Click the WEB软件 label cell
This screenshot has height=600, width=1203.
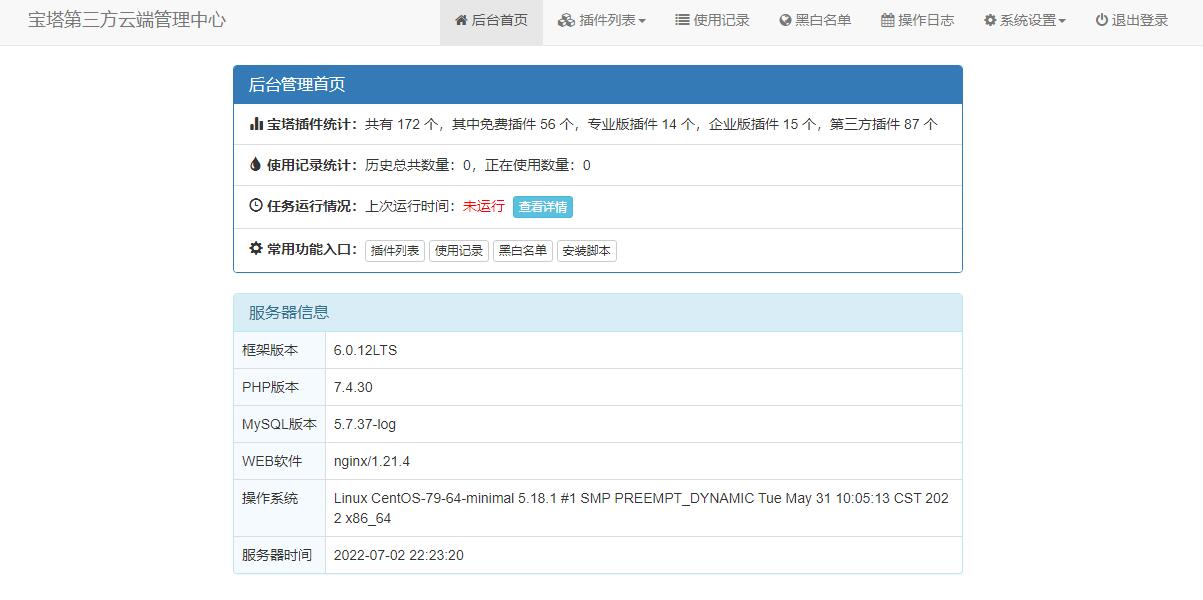pyautogui.click(x=280, y=461)
